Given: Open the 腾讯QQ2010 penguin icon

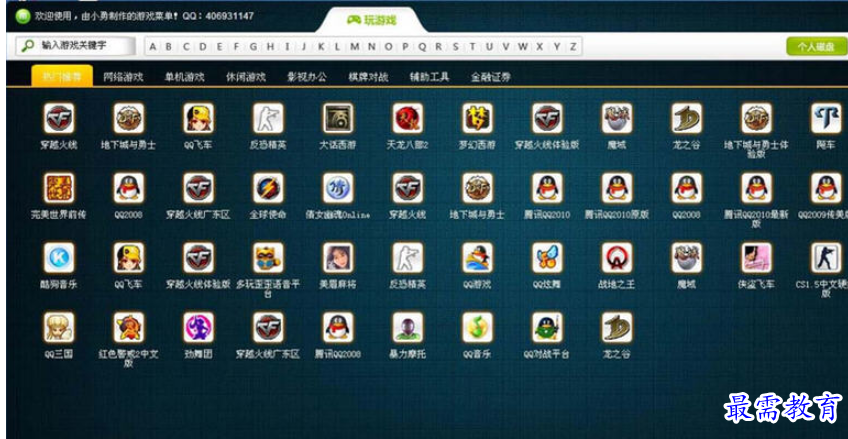Looking at the screenshot, I should (x=547, y=188).
